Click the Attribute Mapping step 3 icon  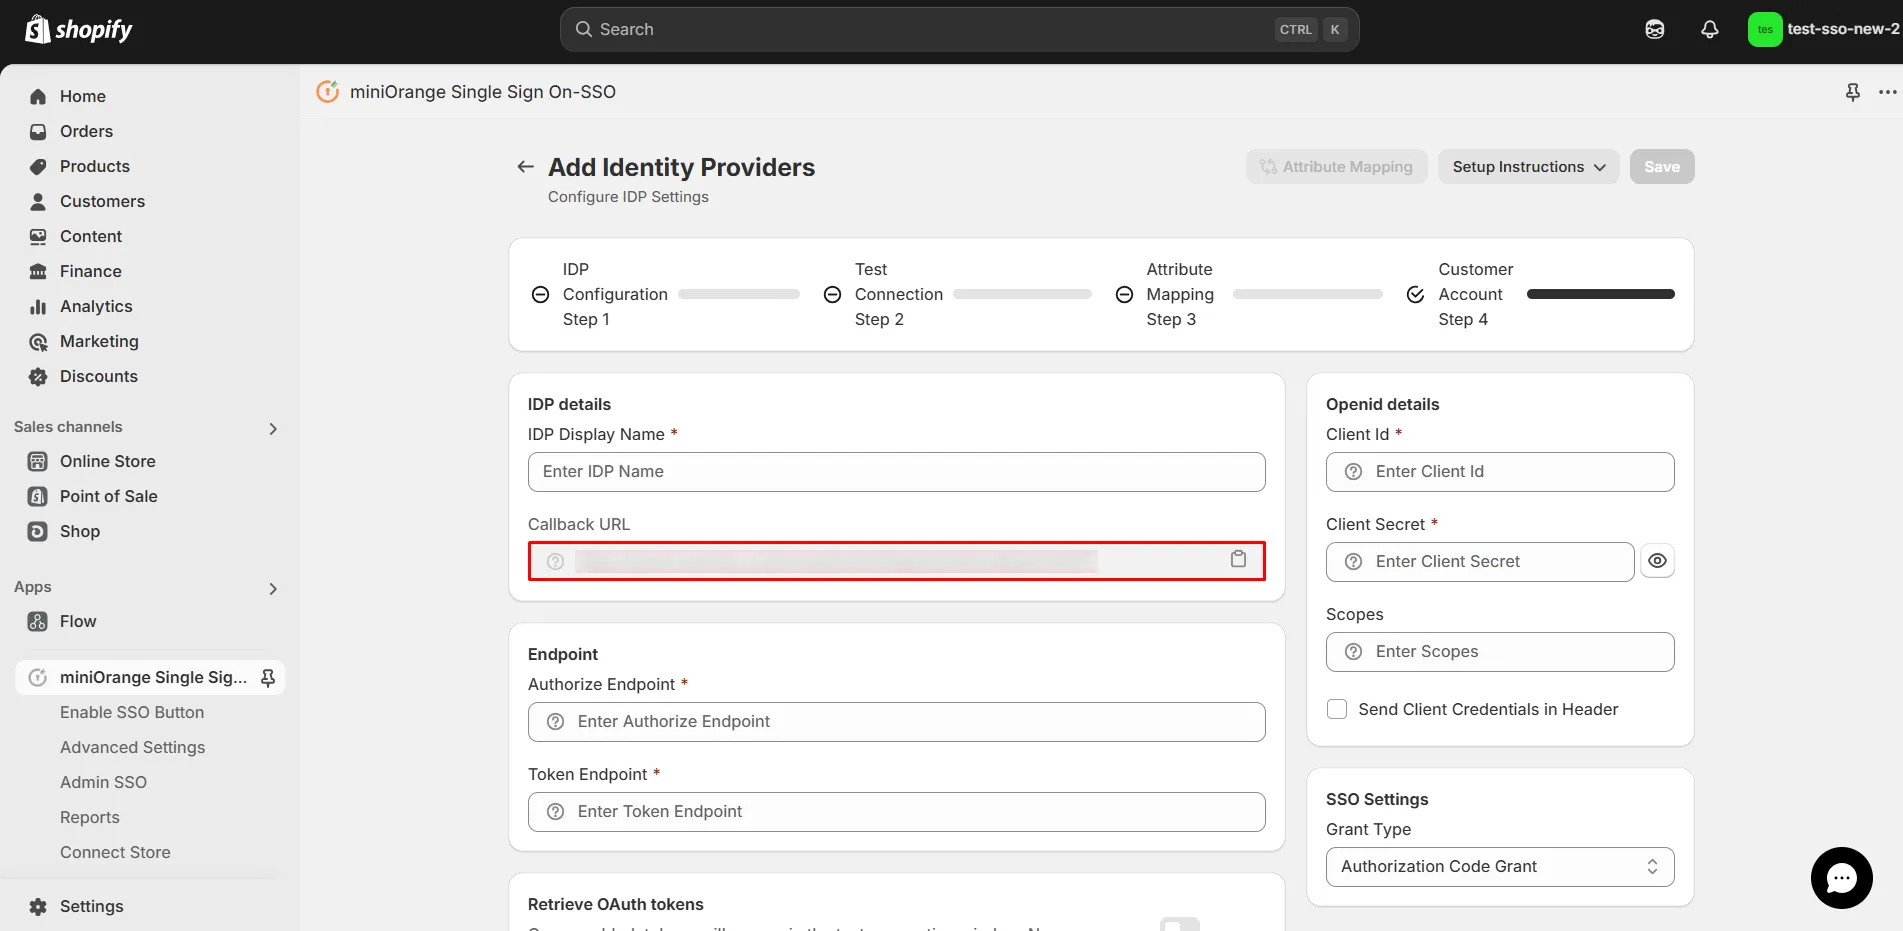[1124, 295]
